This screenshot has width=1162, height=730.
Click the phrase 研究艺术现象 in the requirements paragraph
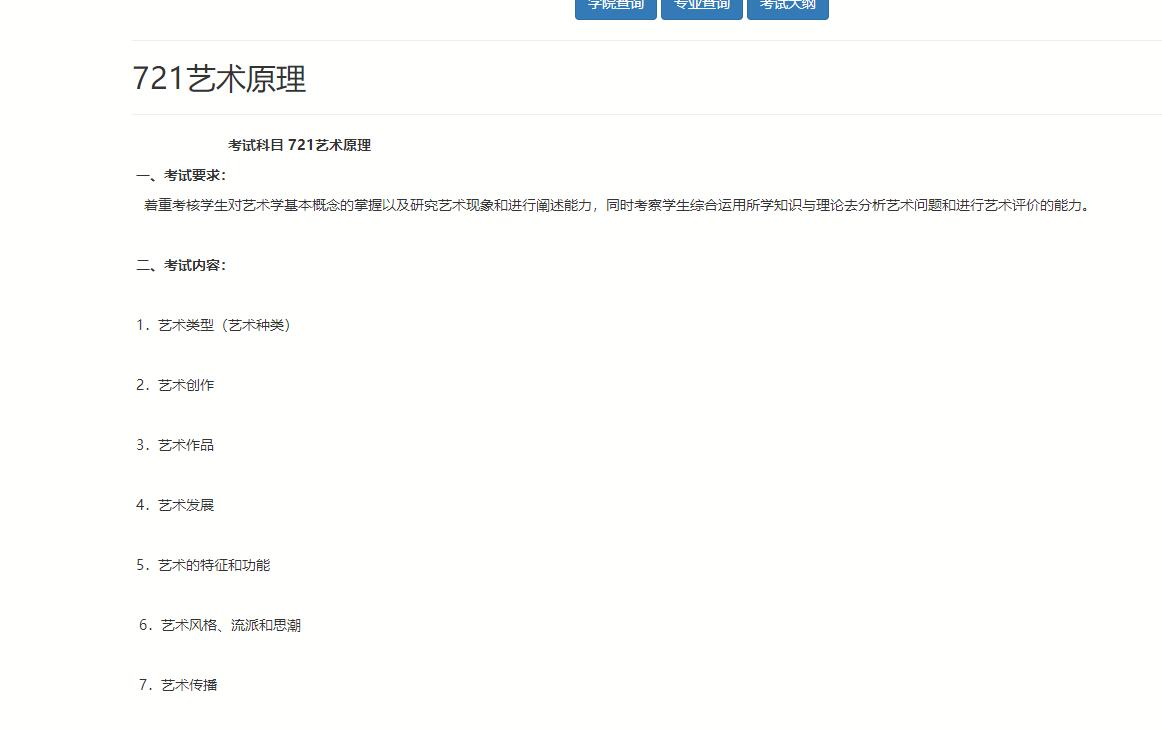(452, 205)
